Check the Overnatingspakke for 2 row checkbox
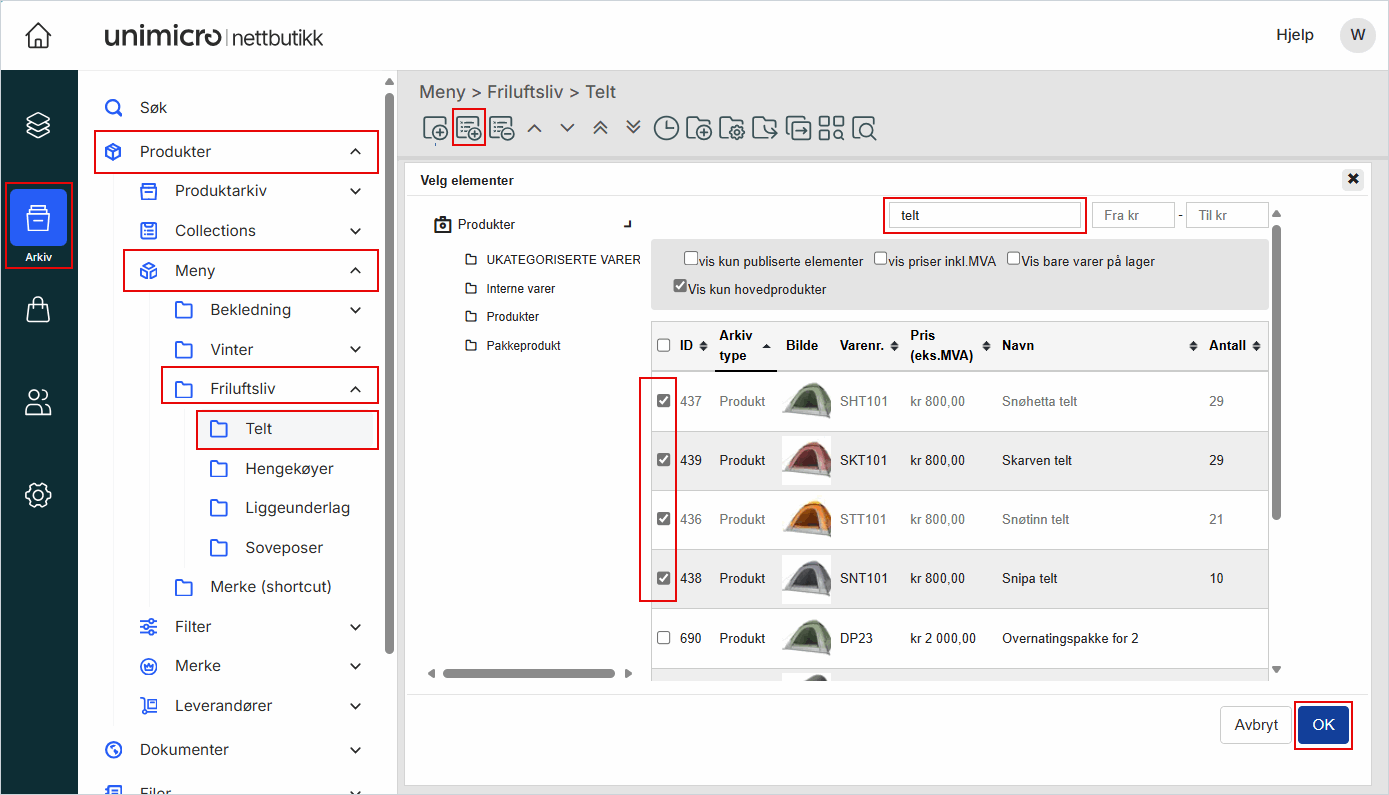This screenshot has width=1389, height=795. [663, 638]
